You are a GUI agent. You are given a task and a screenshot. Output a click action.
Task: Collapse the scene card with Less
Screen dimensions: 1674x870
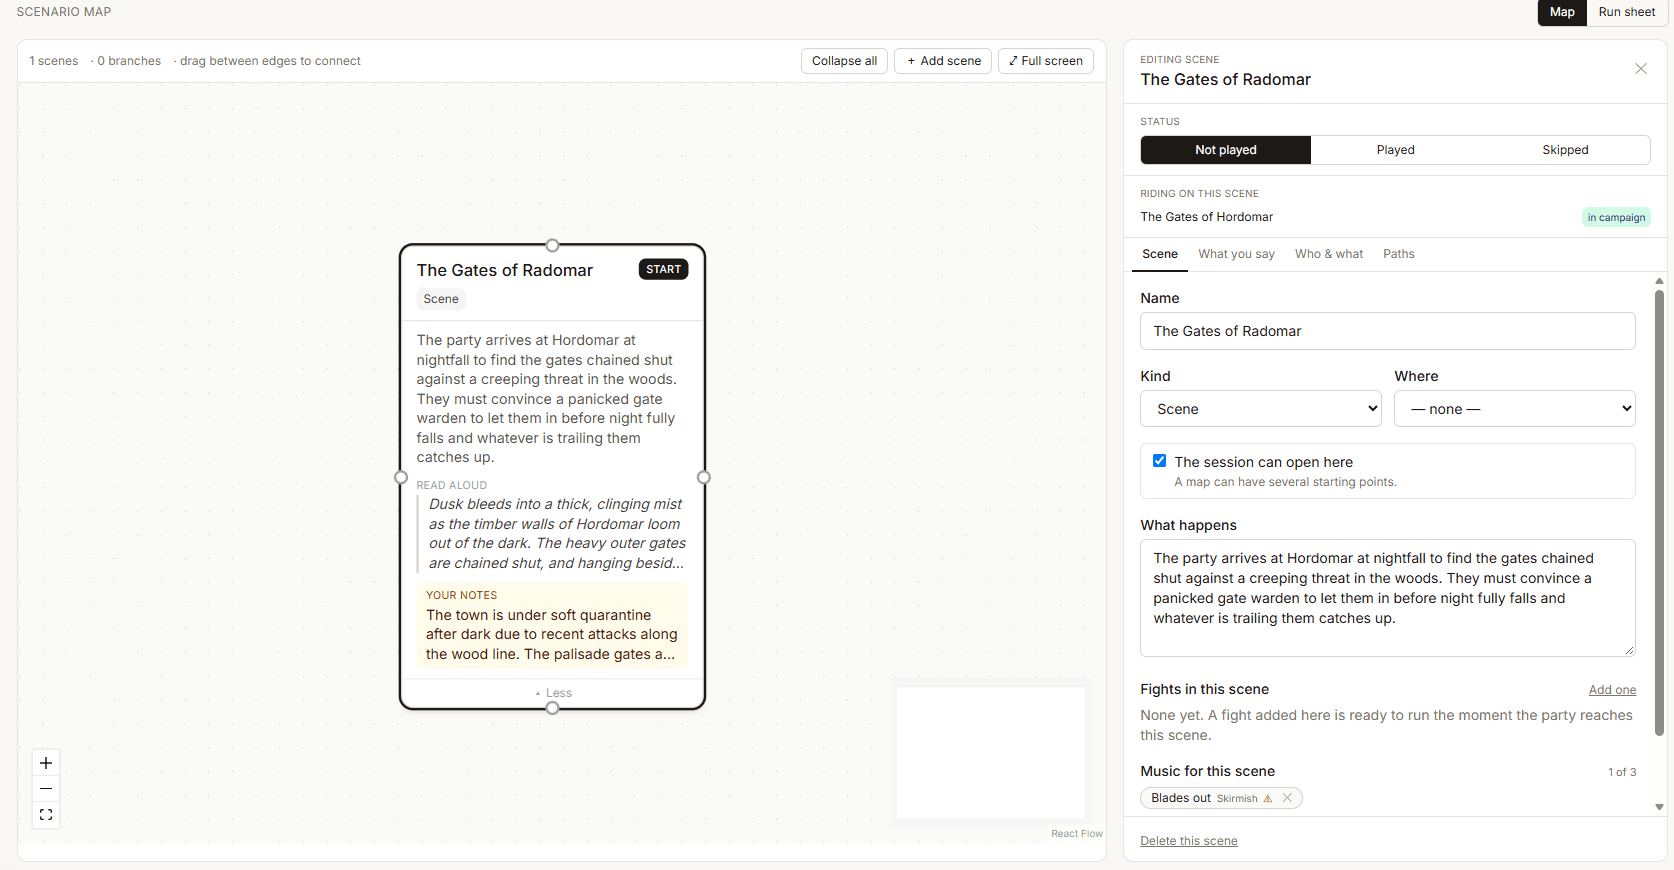click(553, 693)
